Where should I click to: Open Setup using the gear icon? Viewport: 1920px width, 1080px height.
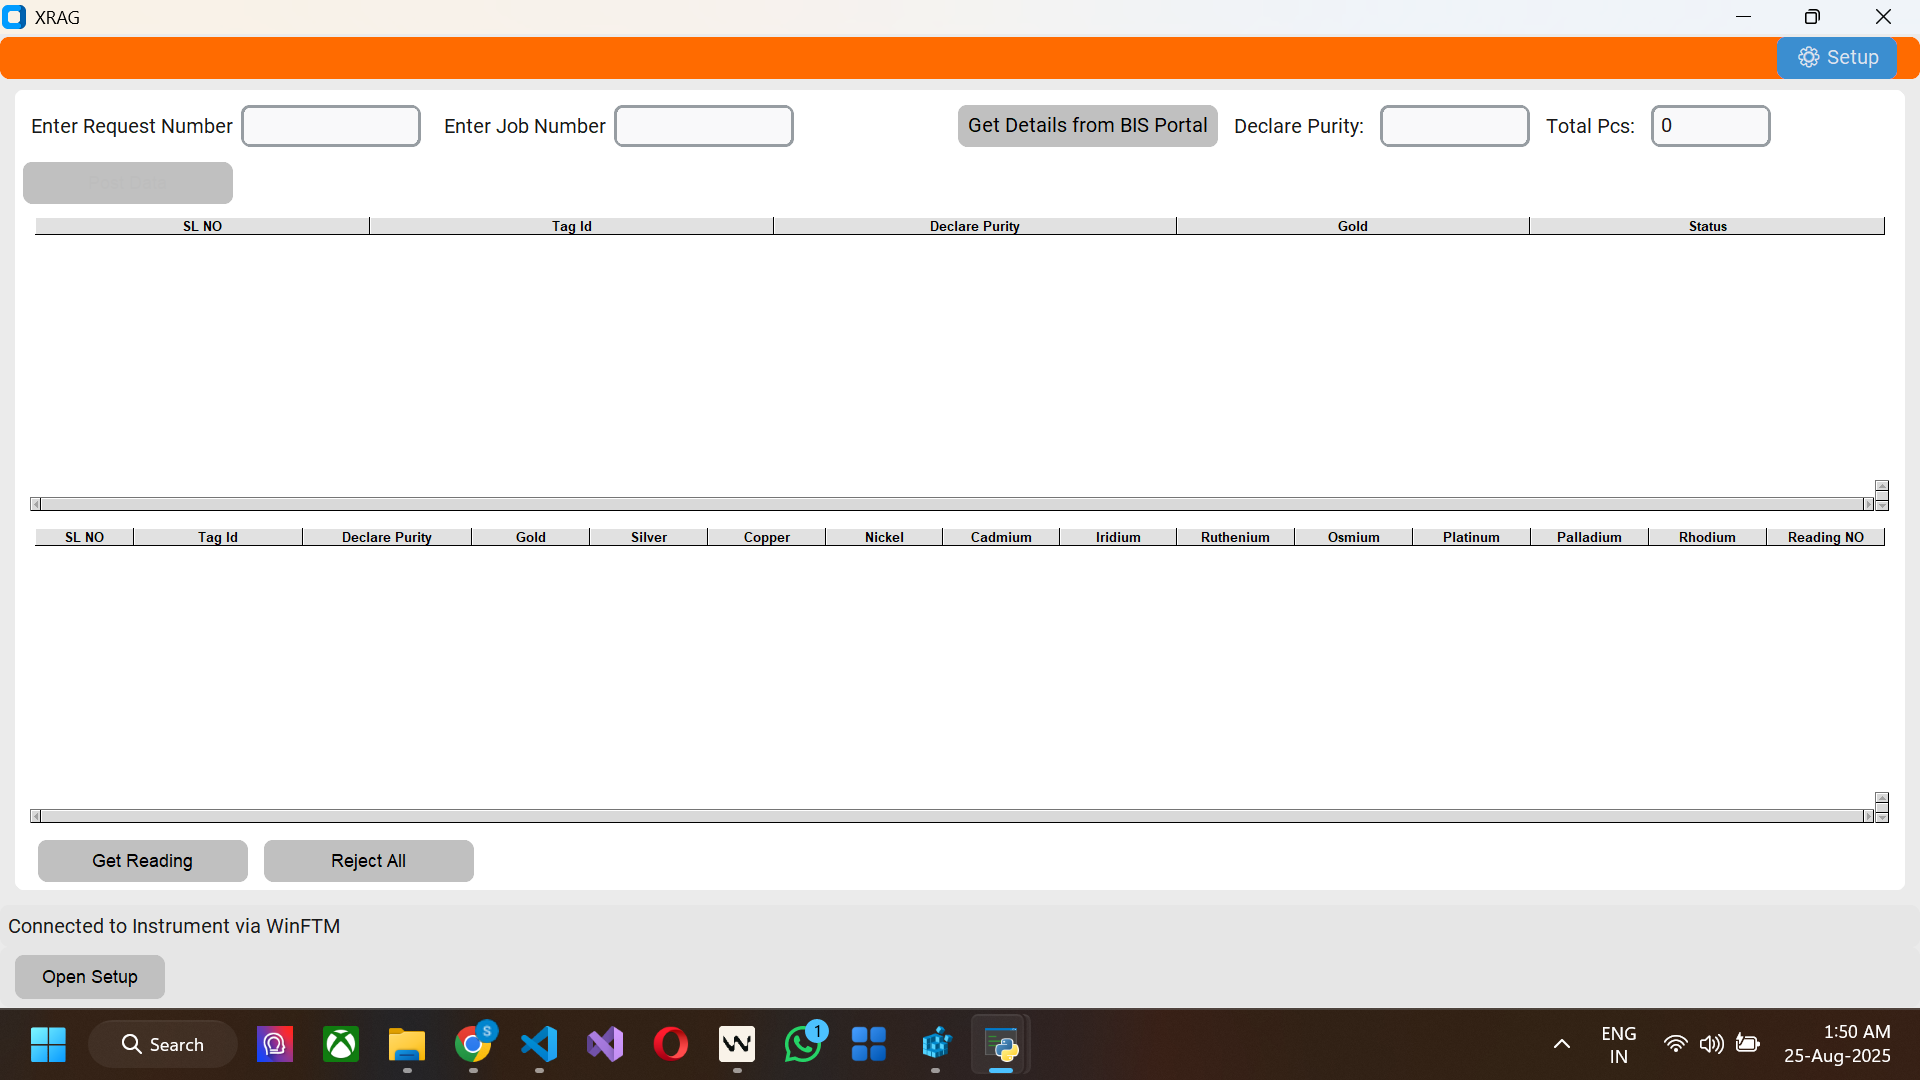click(x=1838, y=57)
